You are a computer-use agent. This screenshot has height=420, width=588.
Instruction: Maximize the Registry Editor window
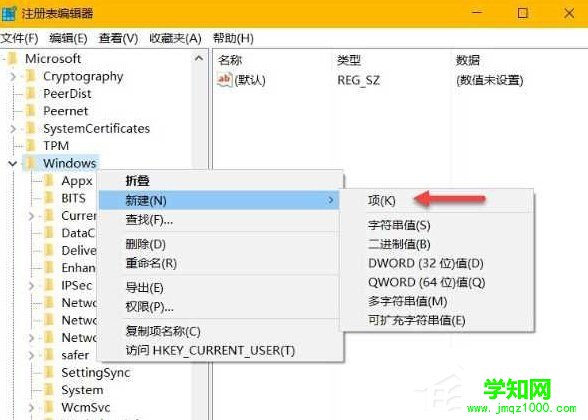(522, 13)
